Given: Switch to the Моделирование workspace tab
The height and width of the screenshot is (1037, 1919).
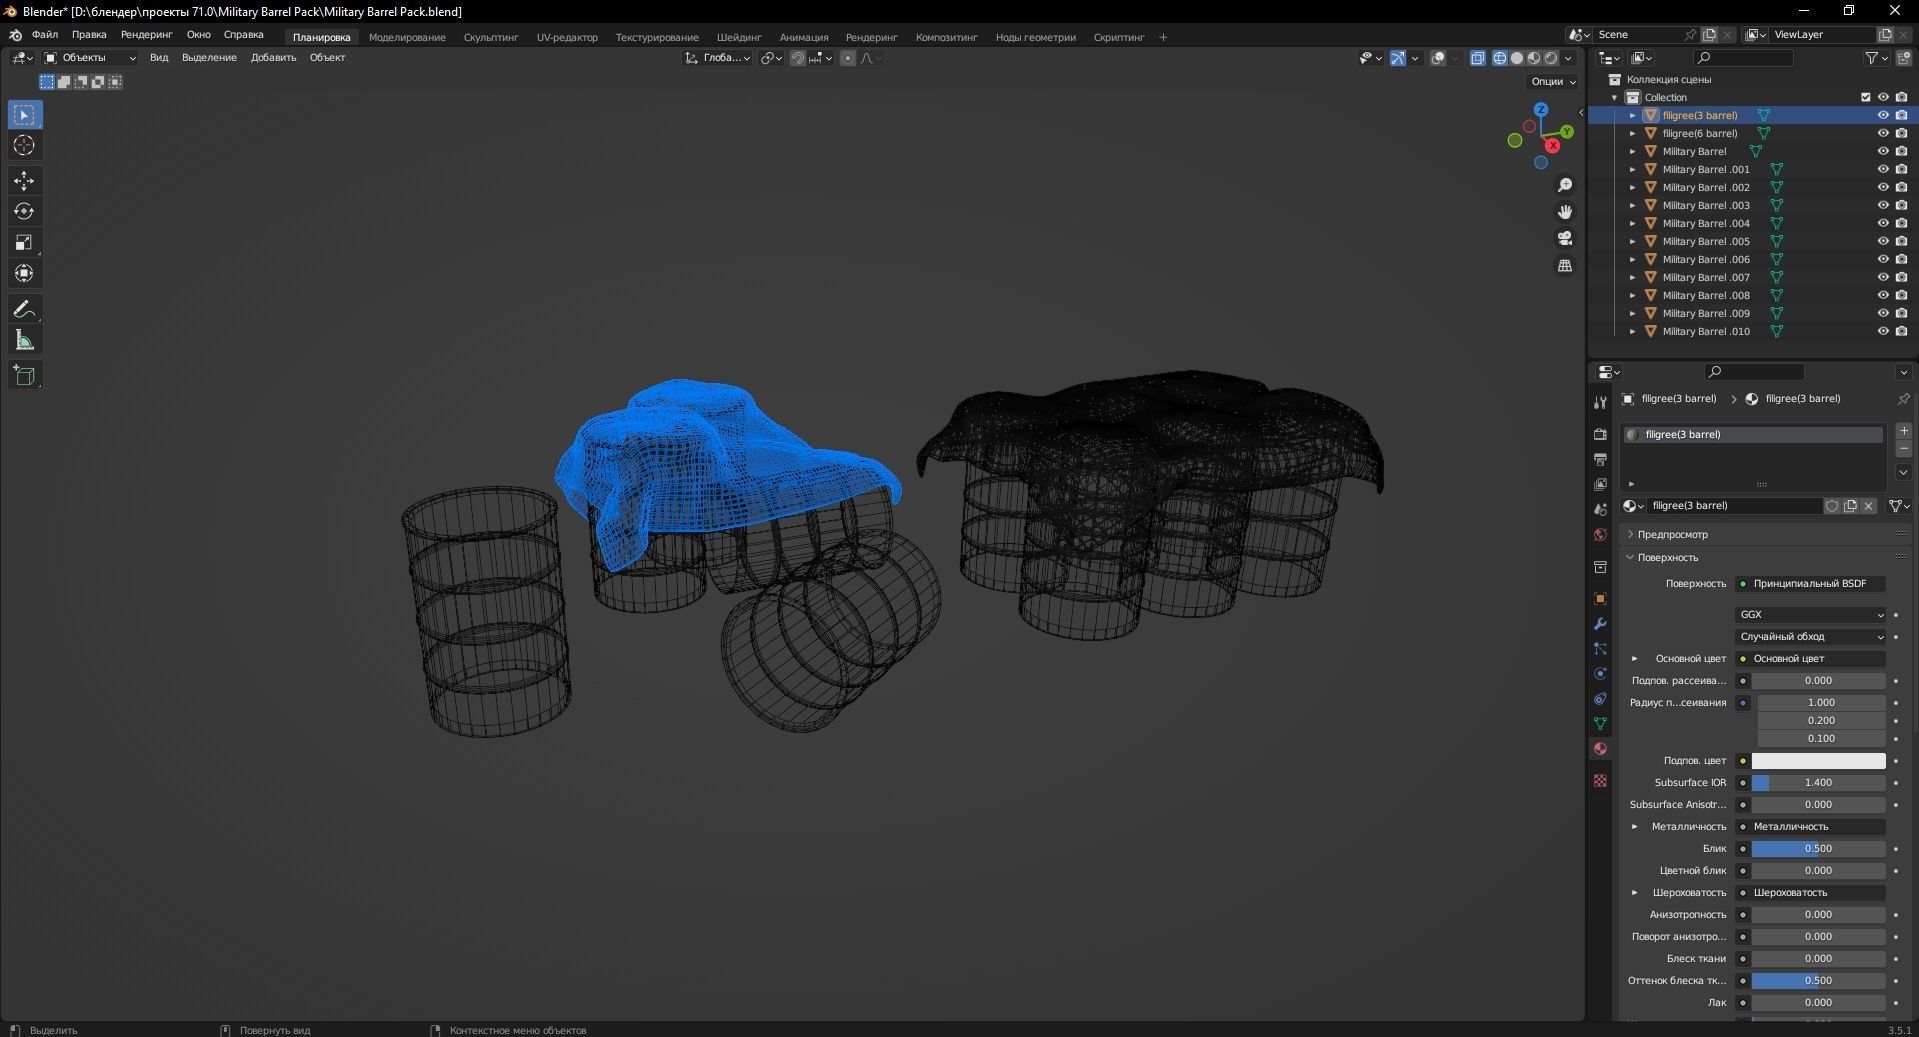Looking at the screenshot, I should coord(407,38).
